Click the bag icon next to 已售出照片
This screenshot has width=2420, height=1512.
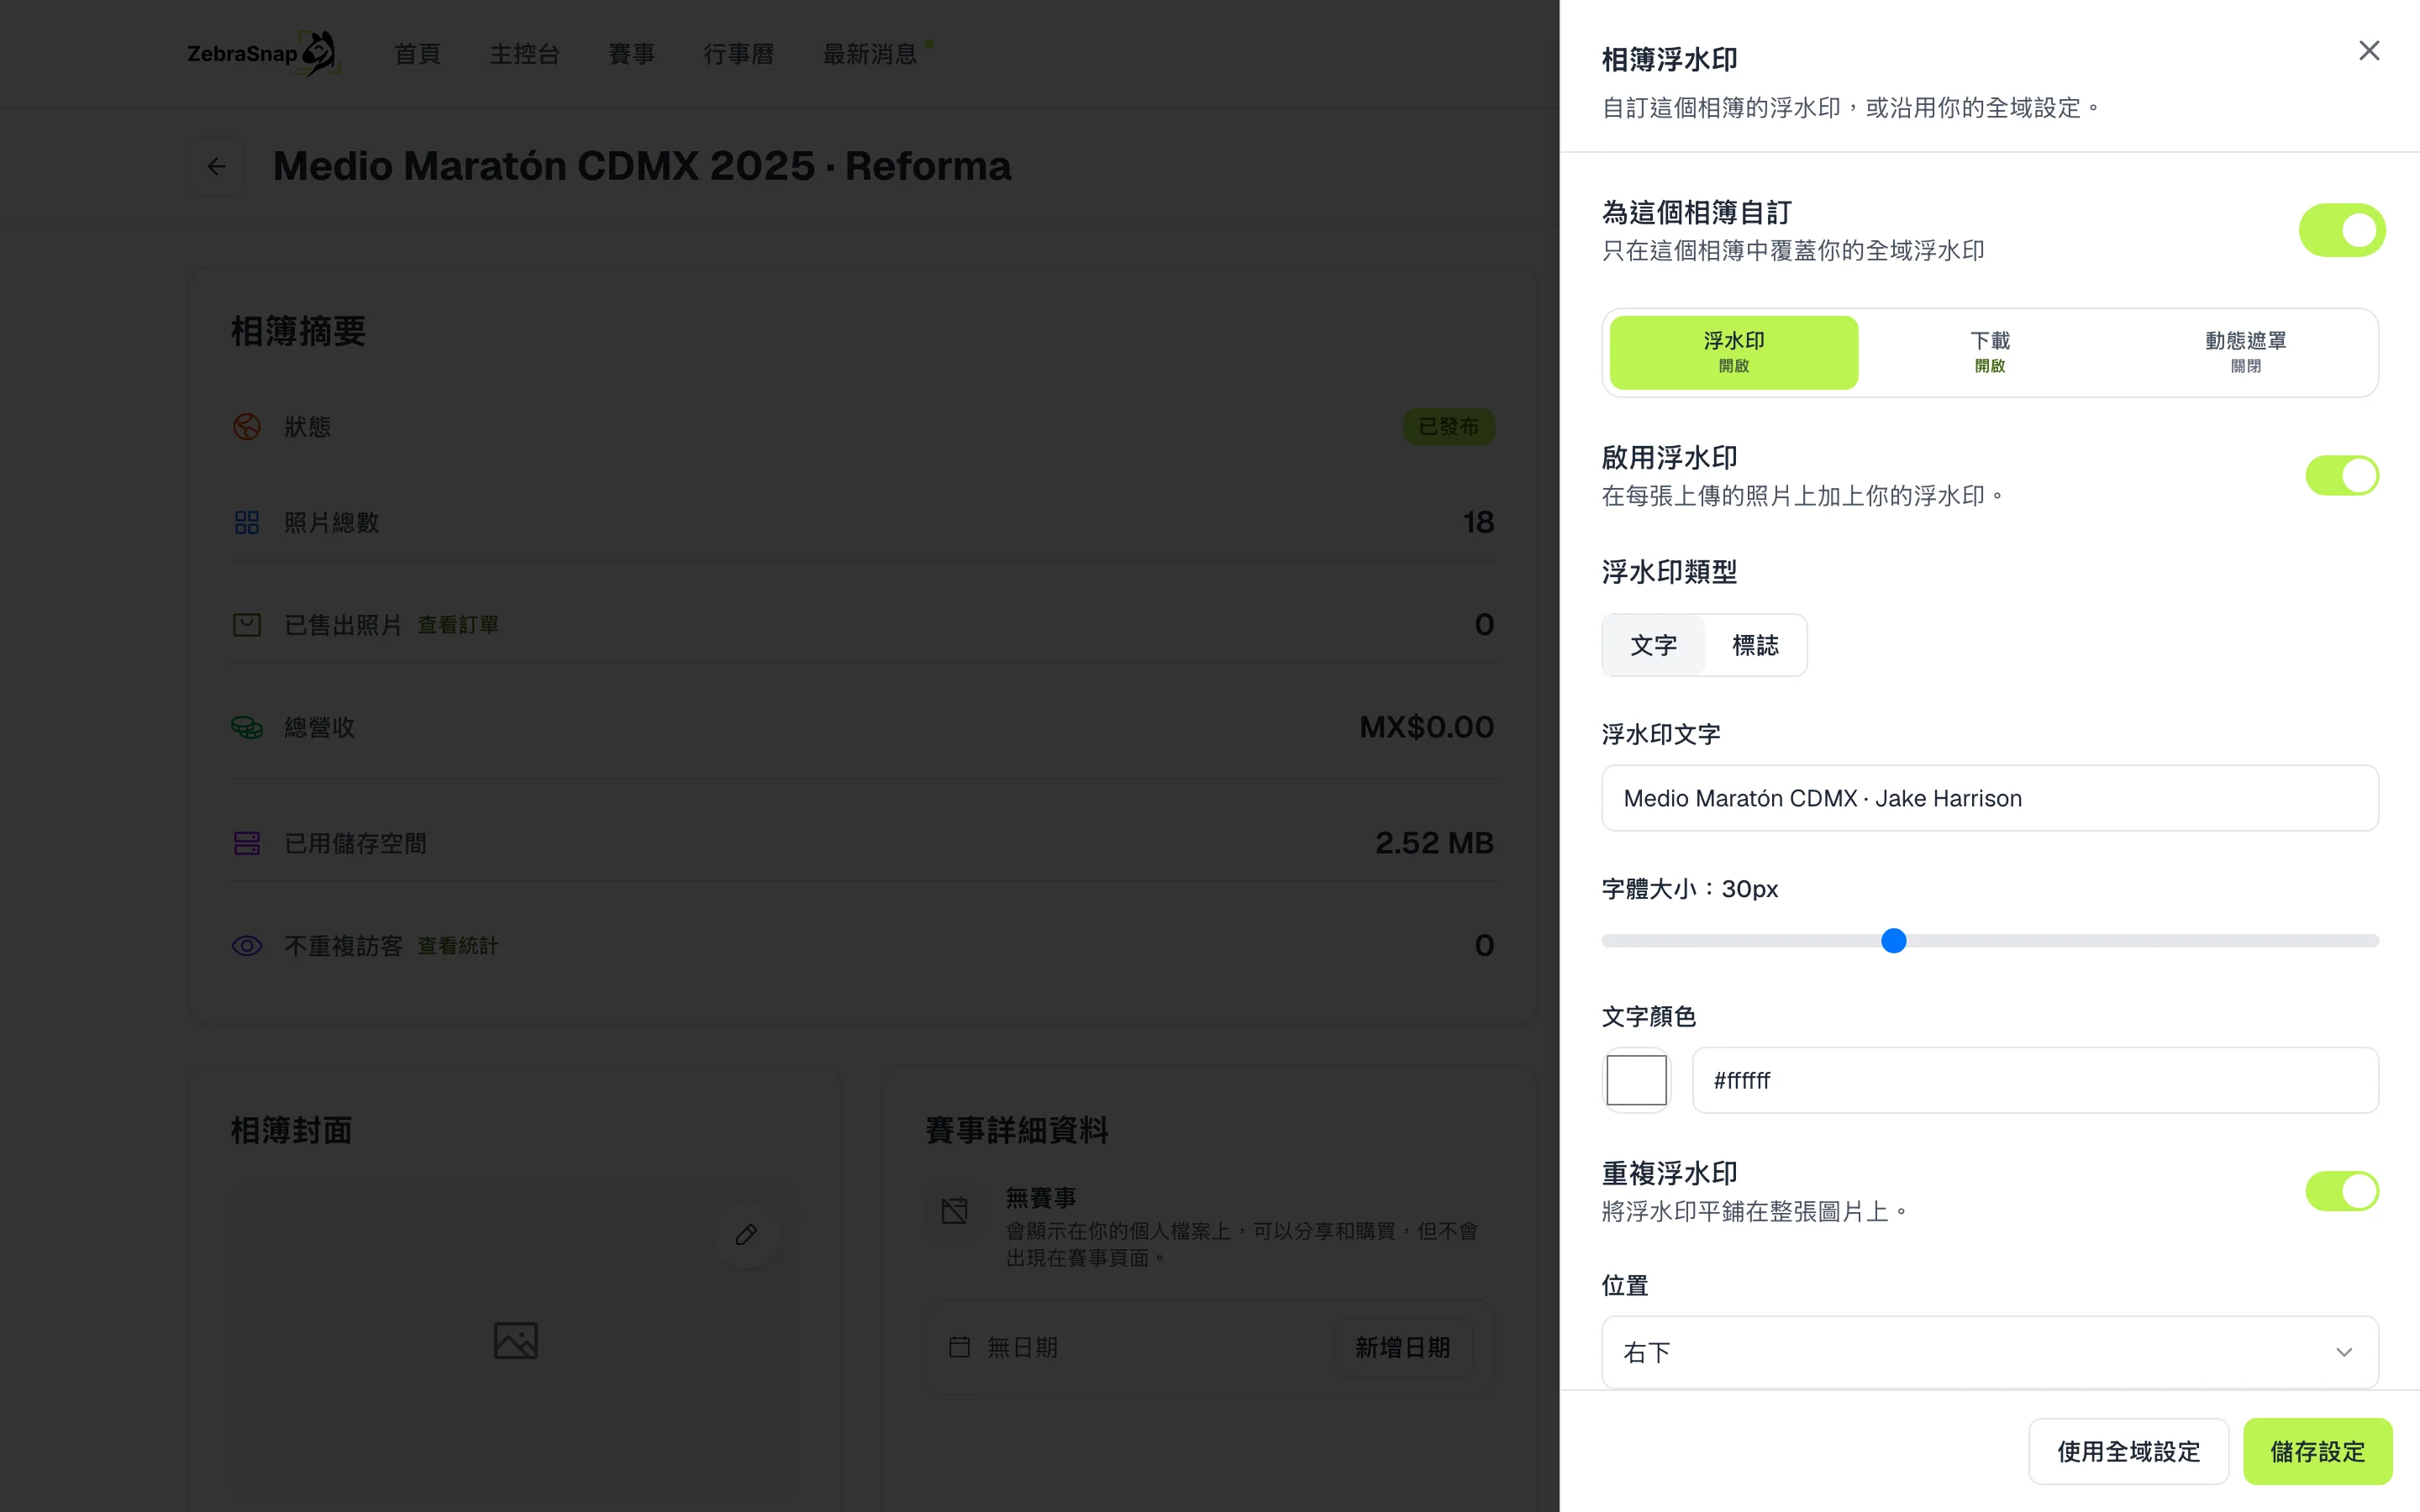[x=247, y=625]
